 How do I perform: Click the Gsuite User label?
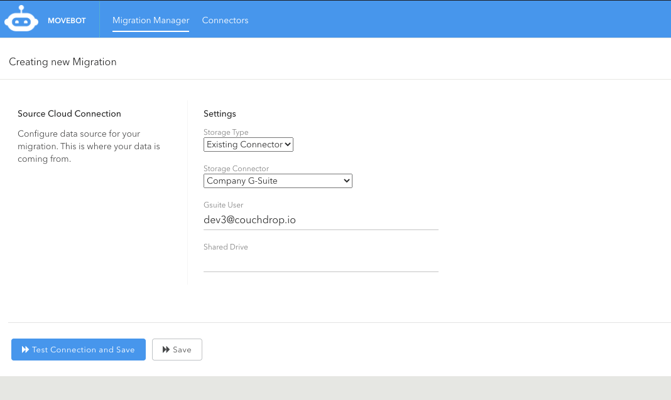click(224, 205)
